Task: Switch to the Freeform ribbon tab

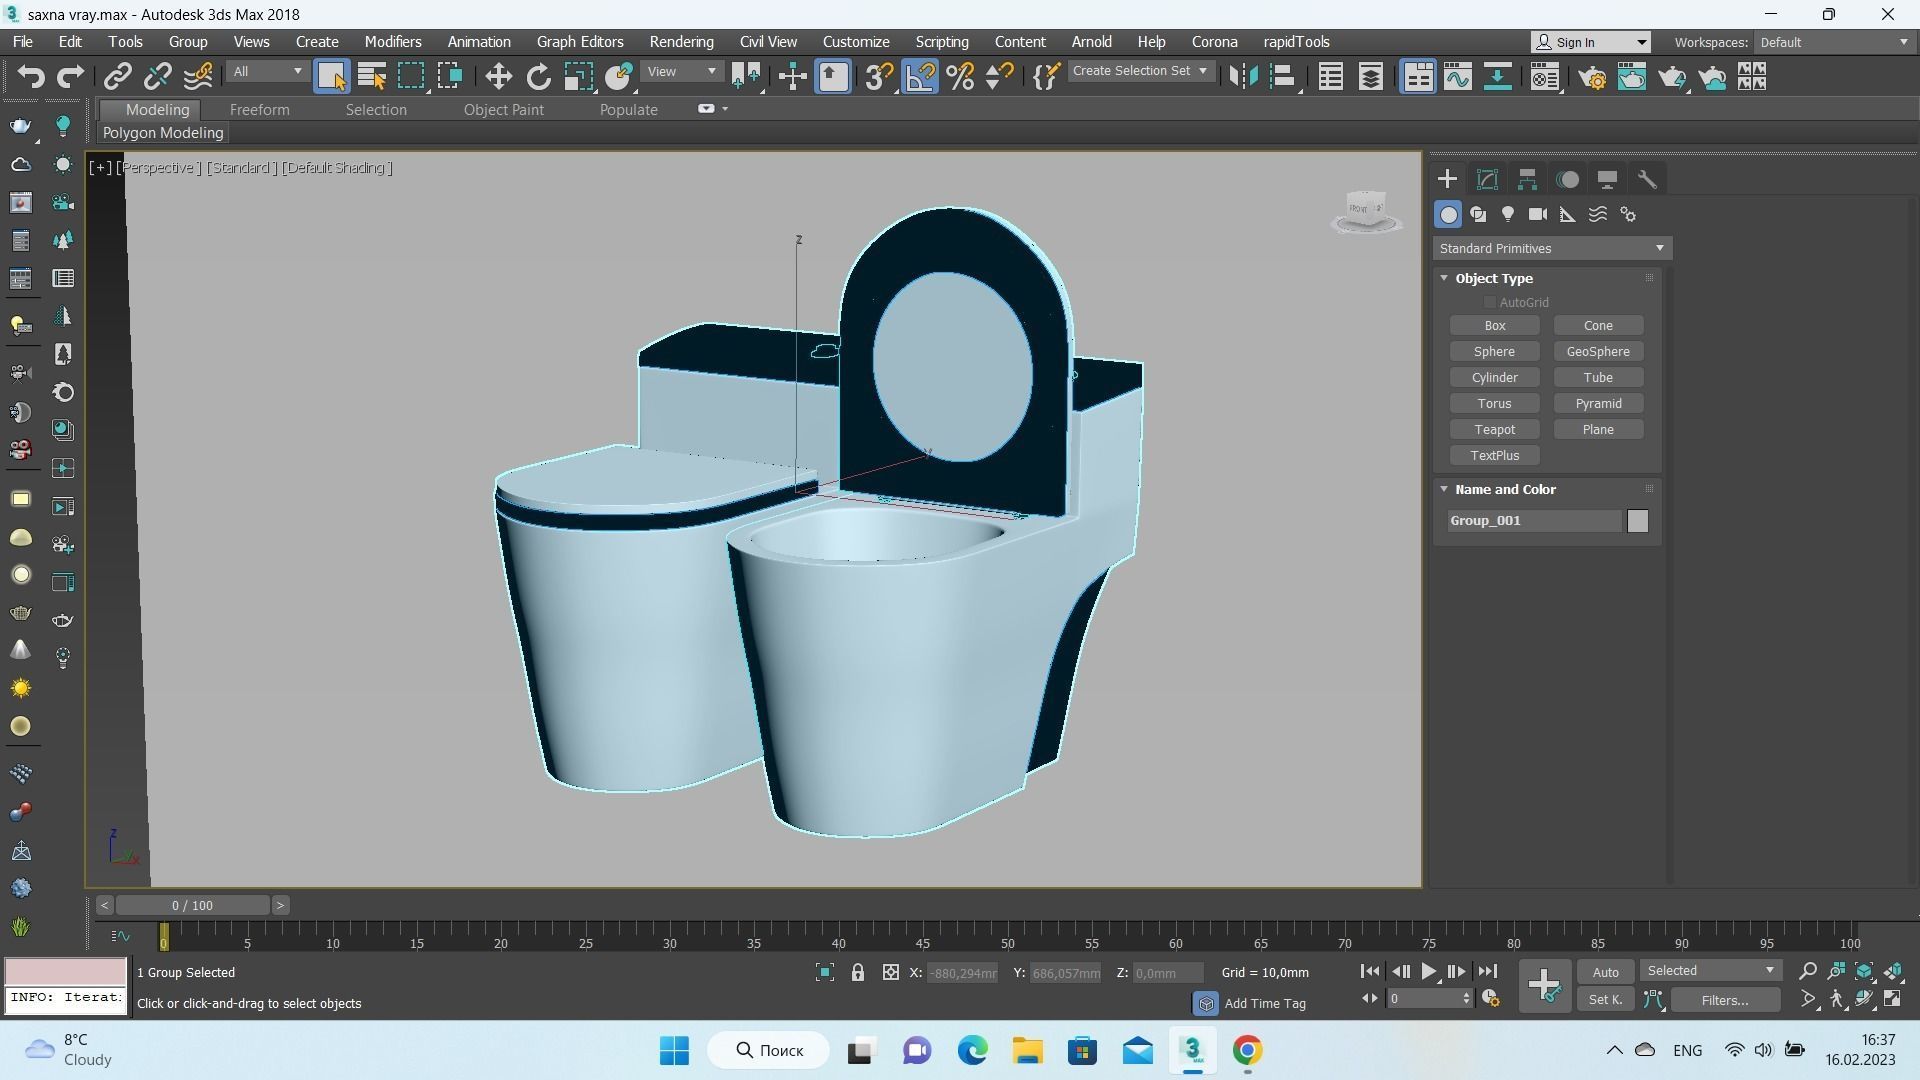Action: point(259,110)
